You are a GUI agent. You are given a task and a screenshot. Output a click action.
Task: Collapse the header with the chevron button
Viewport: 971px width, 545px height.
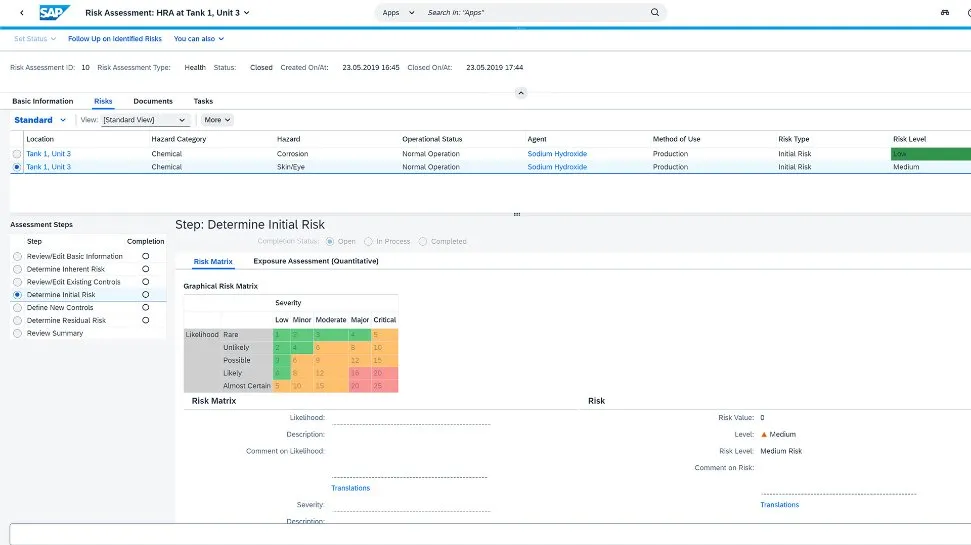coord(520,92)
